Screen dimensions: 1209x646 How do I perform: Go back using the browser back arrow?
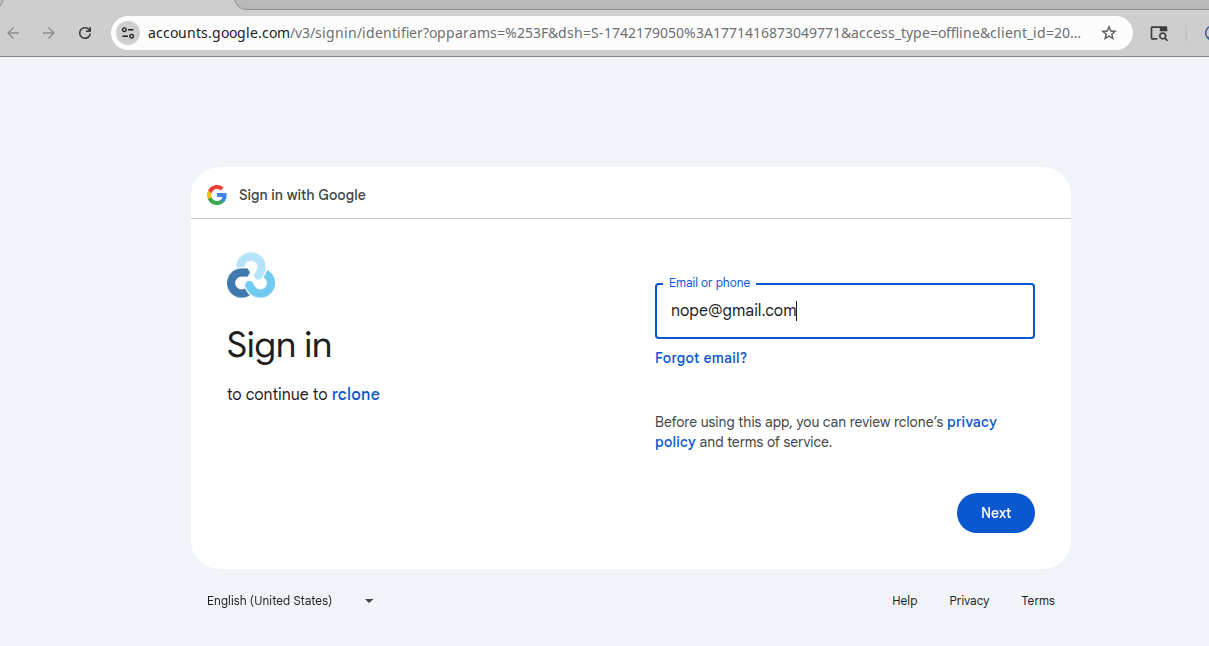pyautogui.click(x=14, y=33)
